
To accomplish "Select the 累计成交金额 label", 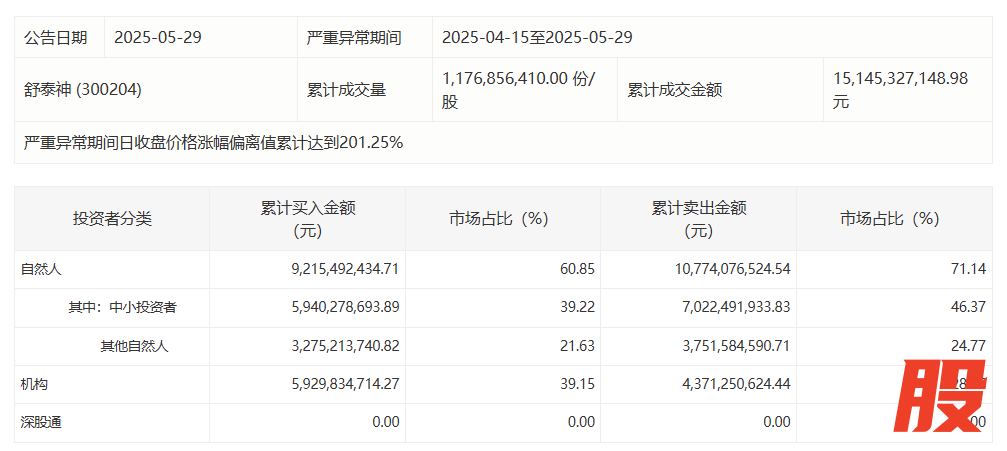I will pyautogui.click(x=674, y=89).
